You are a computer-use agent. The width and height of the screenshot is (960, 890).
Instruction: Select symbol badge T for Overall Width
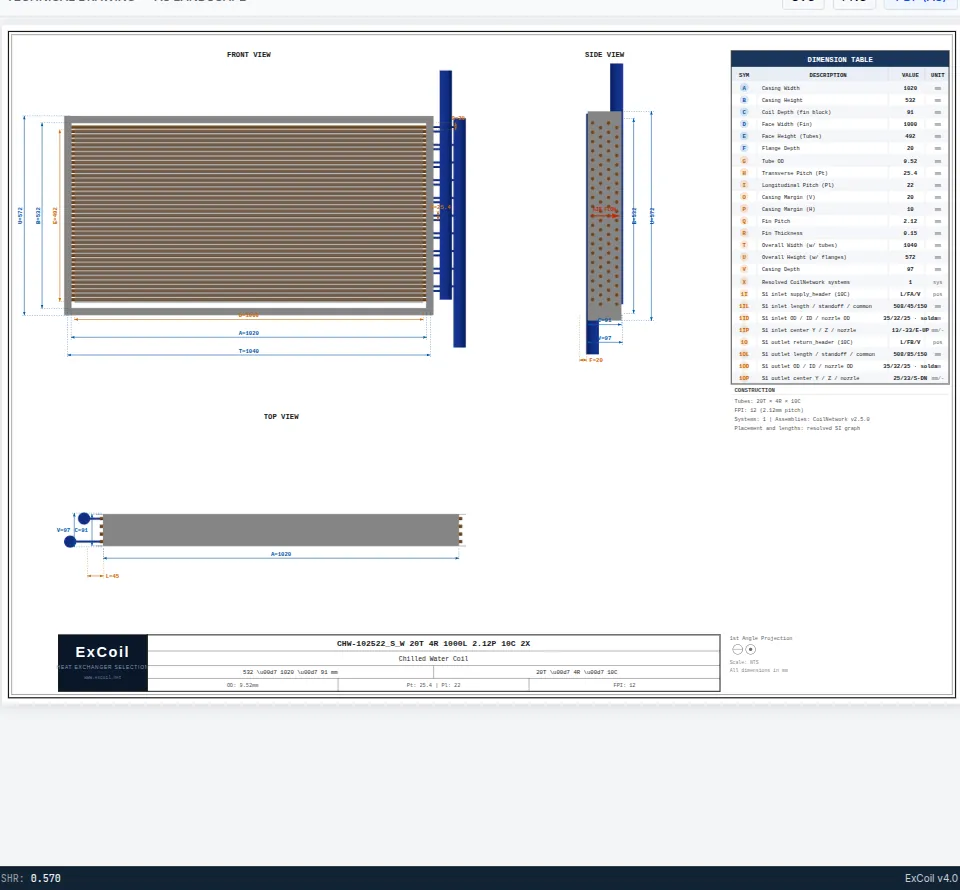pyautogui.click(x=744, y=245)
